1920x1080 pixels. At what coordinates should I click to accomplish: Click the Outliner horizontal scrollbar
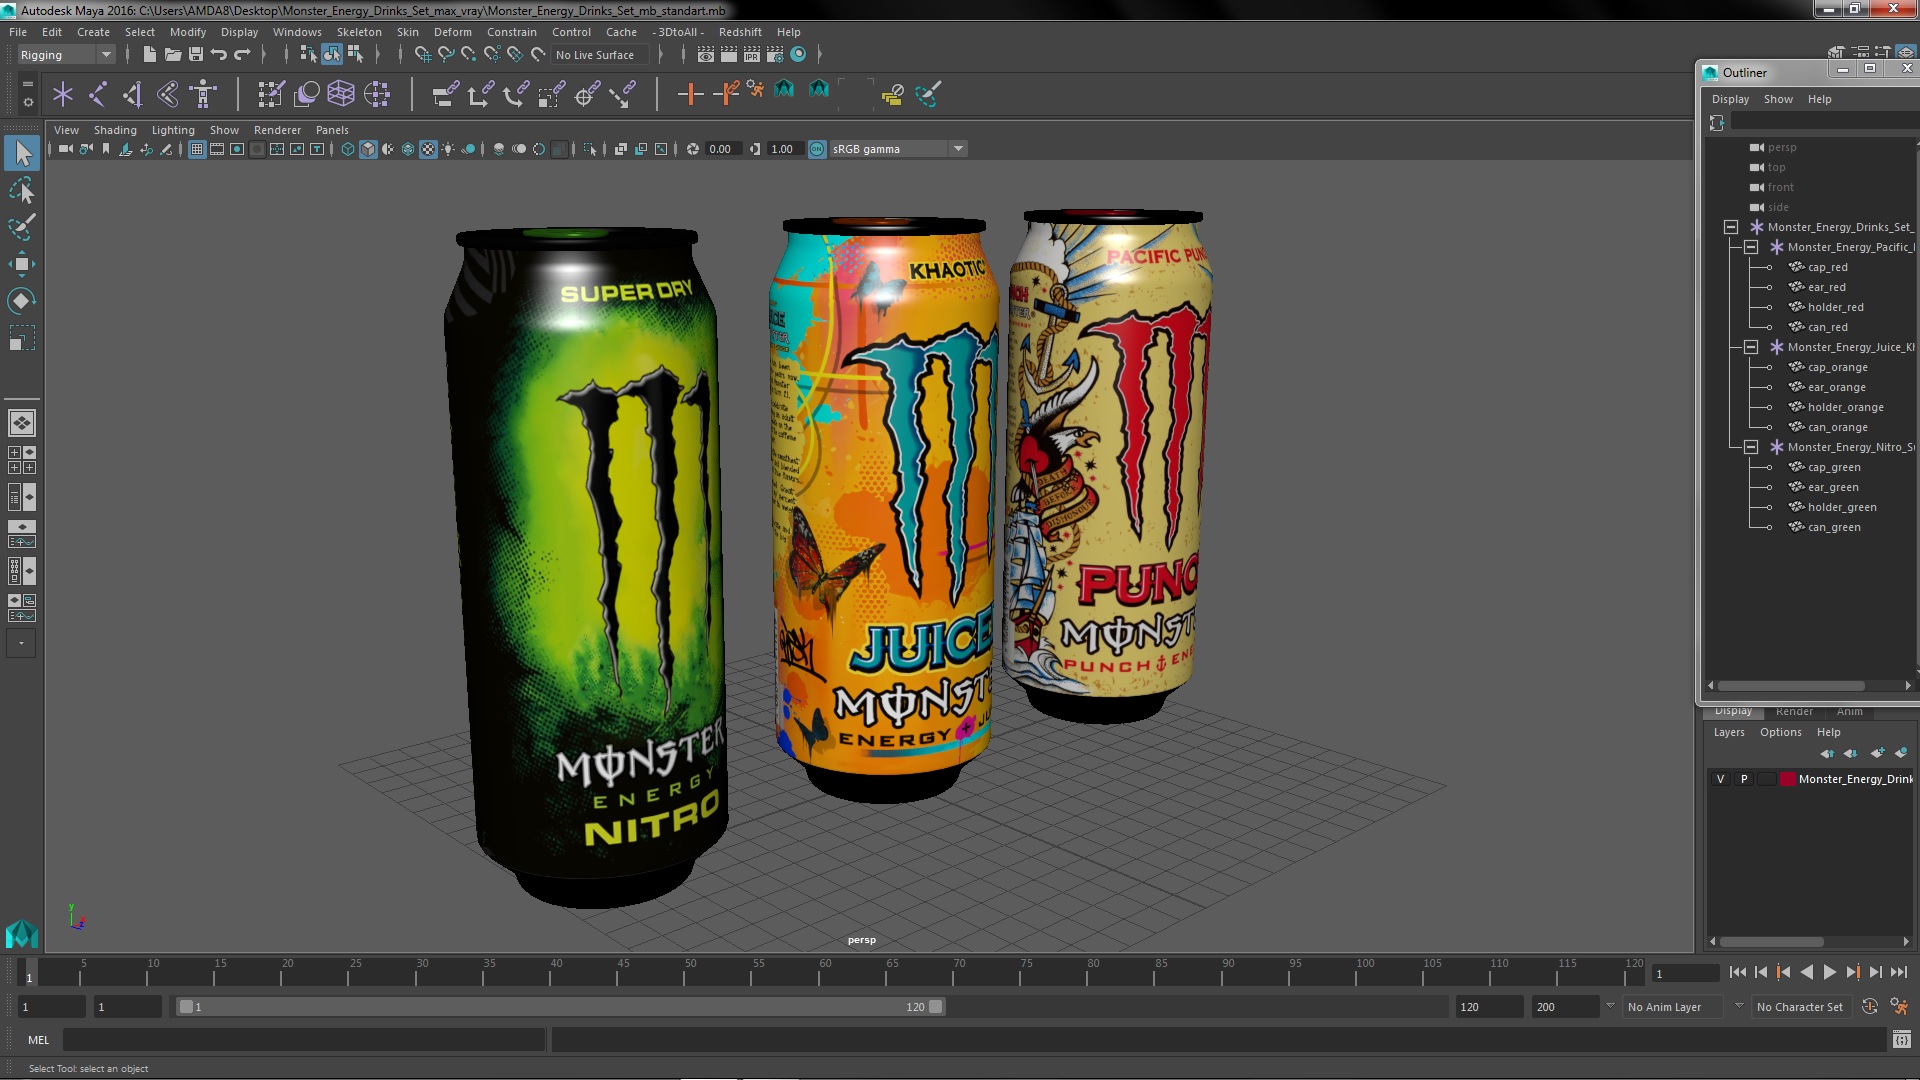coord(1791,686)
